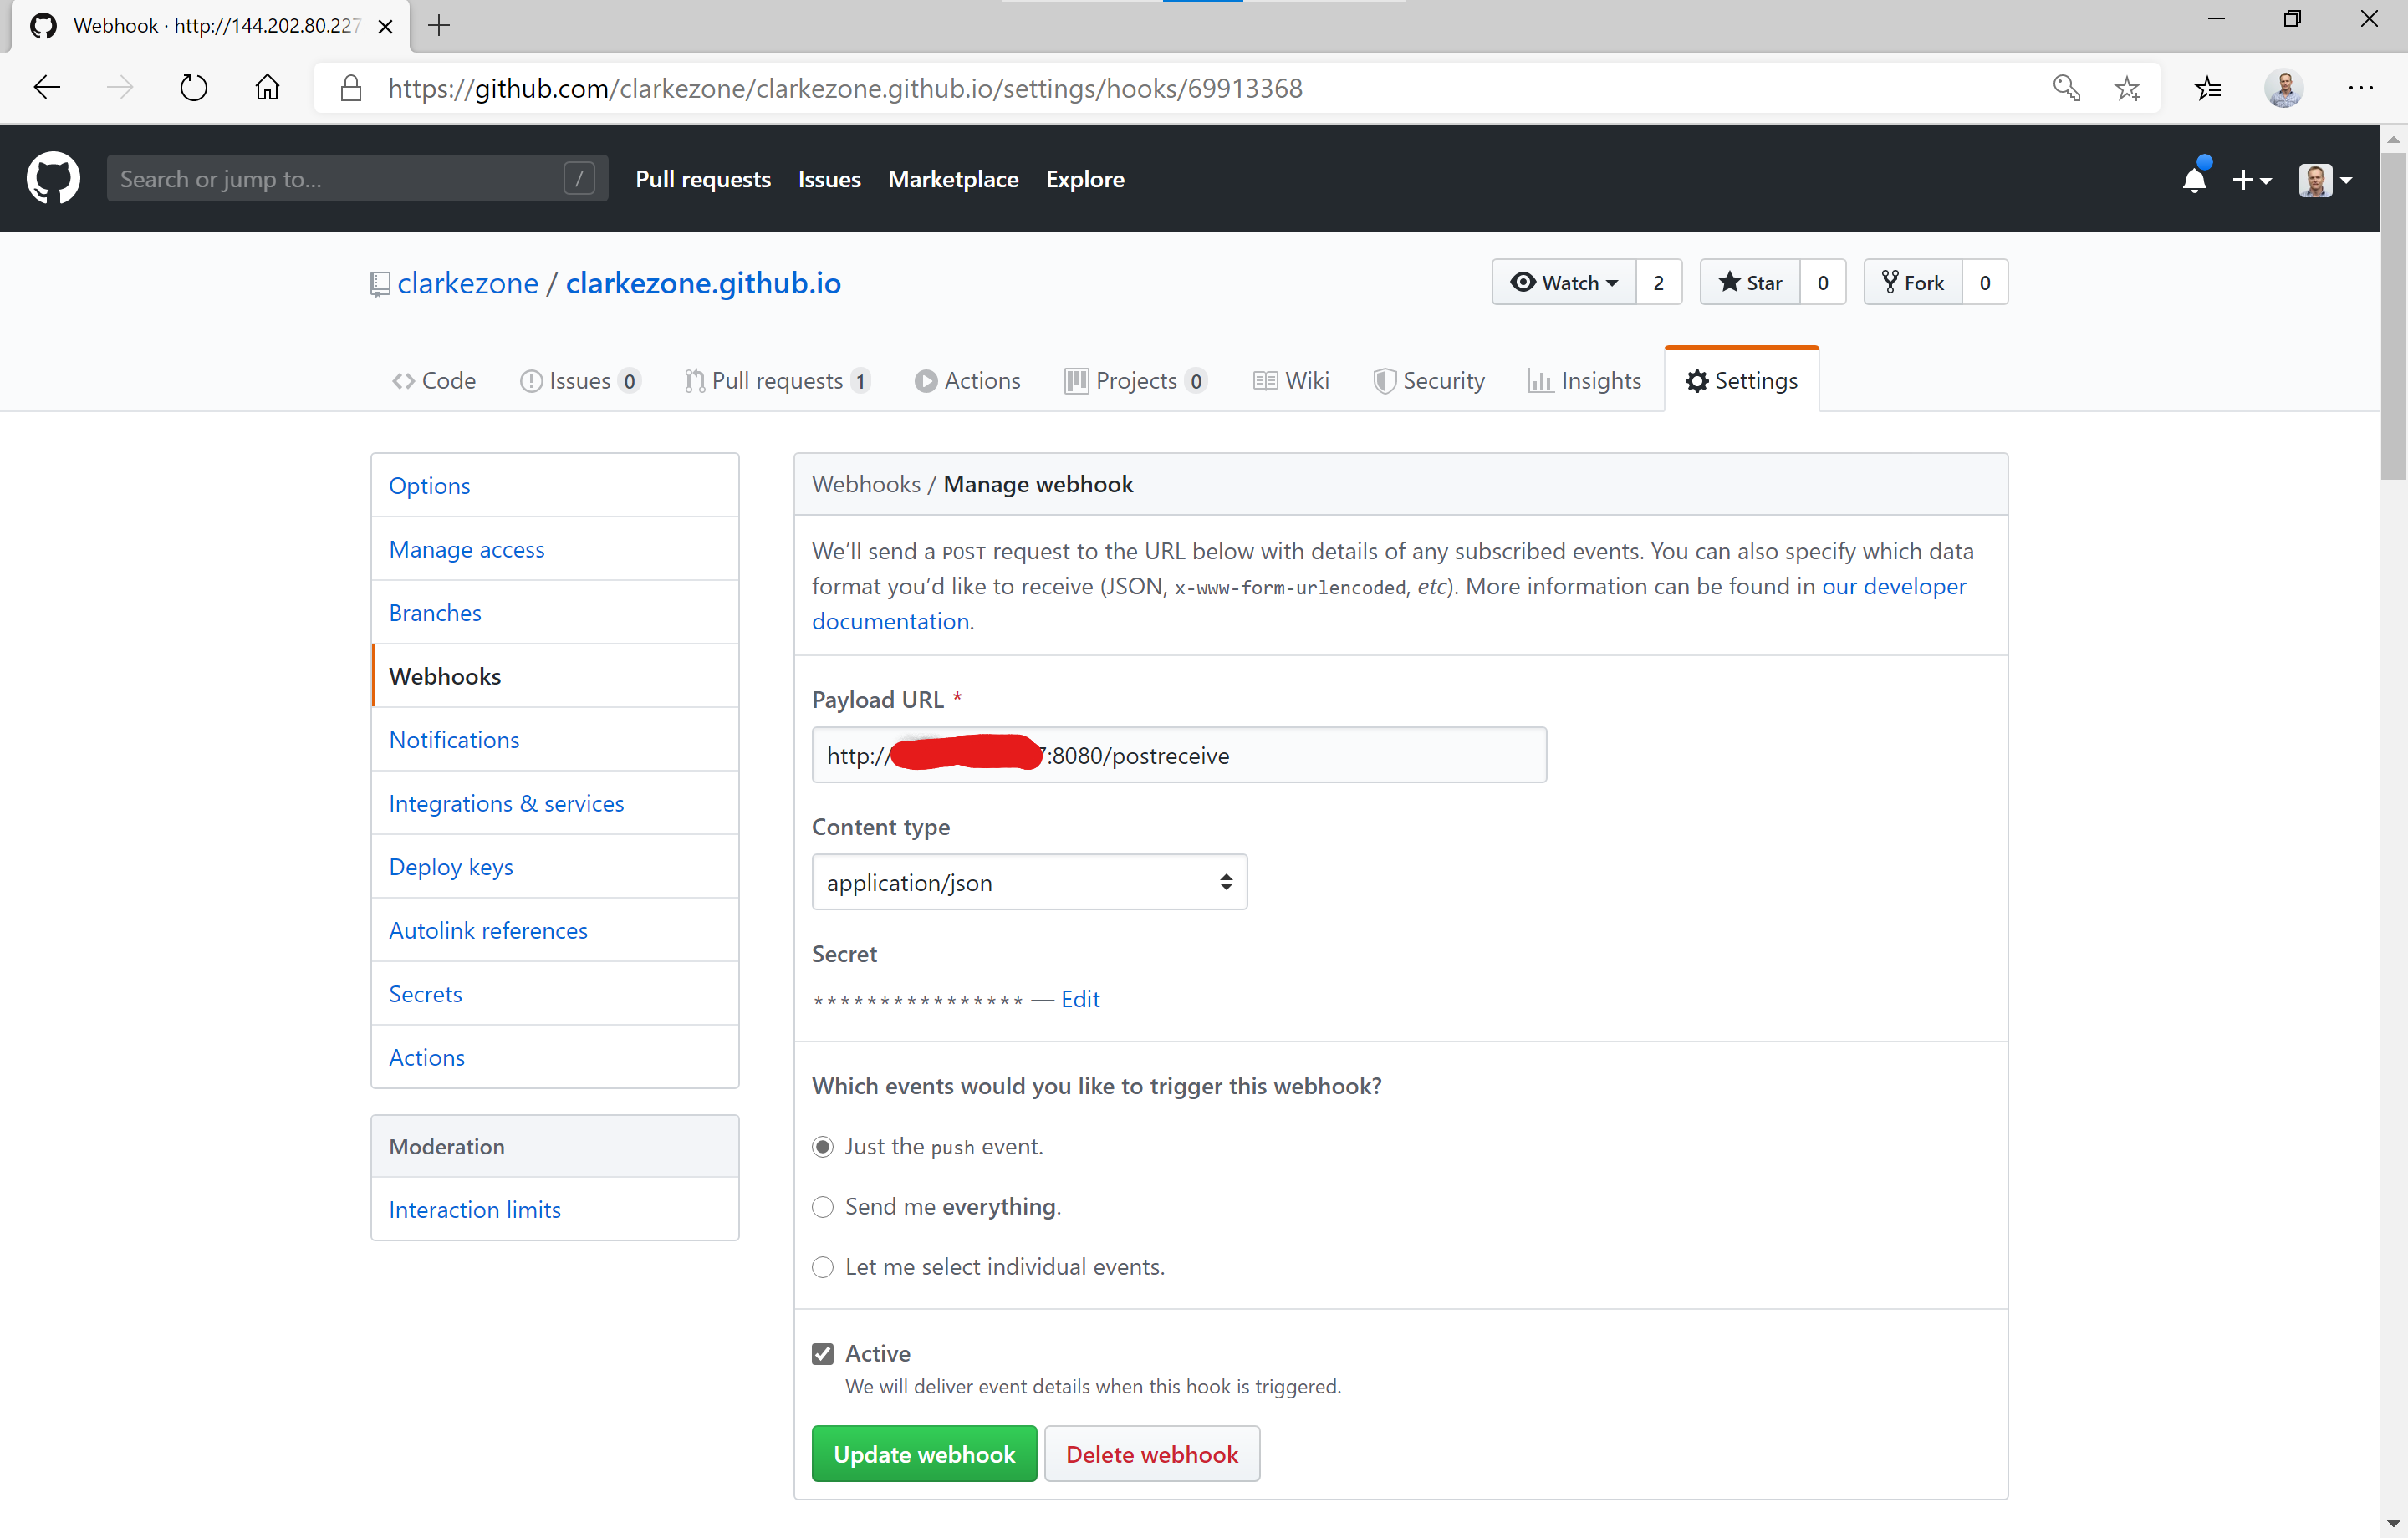Click the profile avatar in the header
Image resolution: width=2408 pixels, height=1538 pixels.
[x=2316, y=180]
